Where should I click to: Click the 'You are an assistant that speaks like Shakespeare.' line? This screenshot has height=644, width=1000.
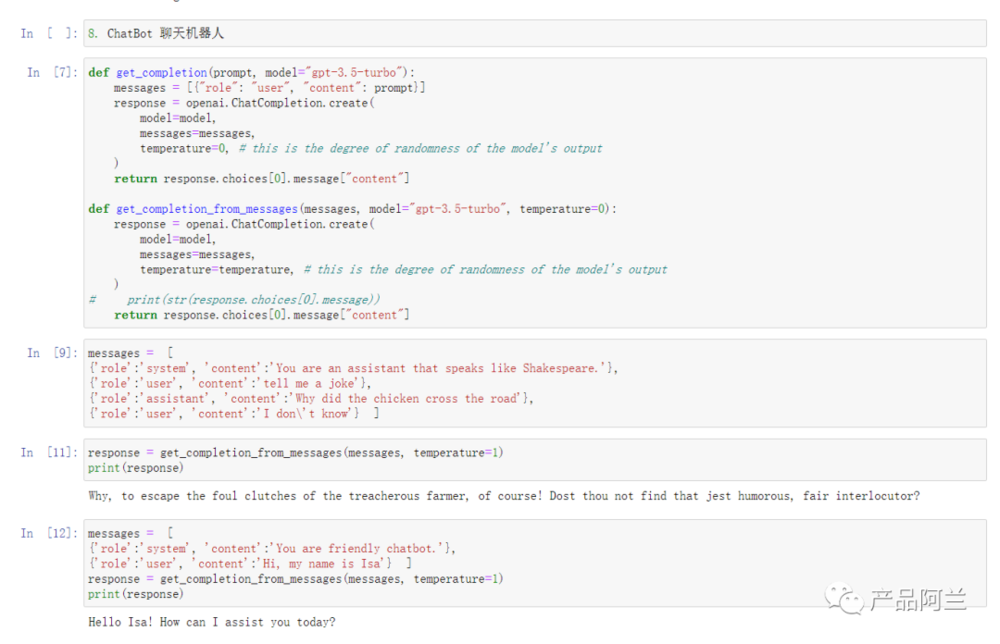353,369
